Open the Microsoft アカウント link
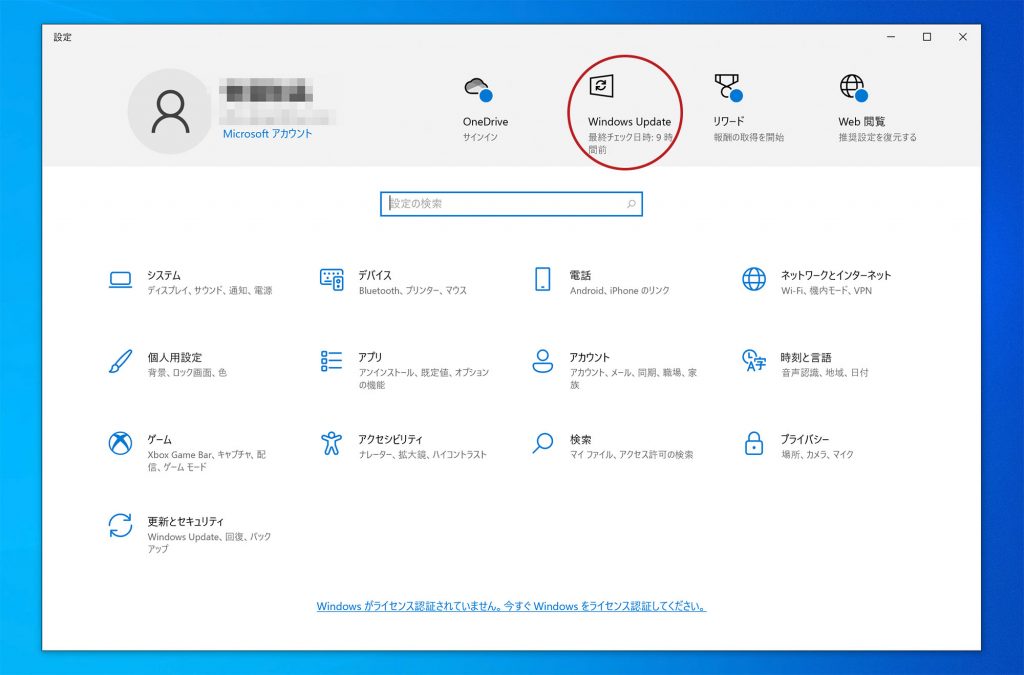 (267, 134)
